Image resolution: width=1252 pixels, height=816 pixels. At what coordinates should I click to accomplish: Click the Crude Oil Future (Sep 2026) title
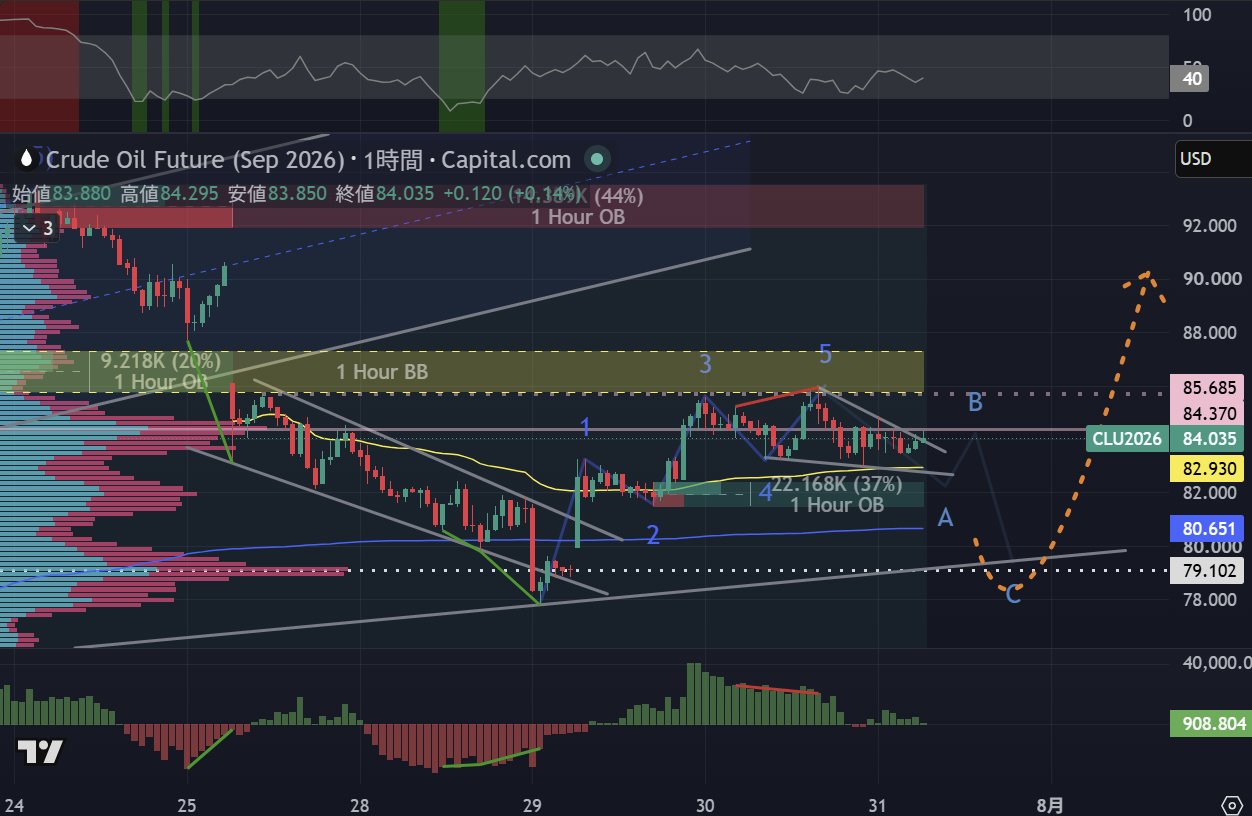point(197,159)
